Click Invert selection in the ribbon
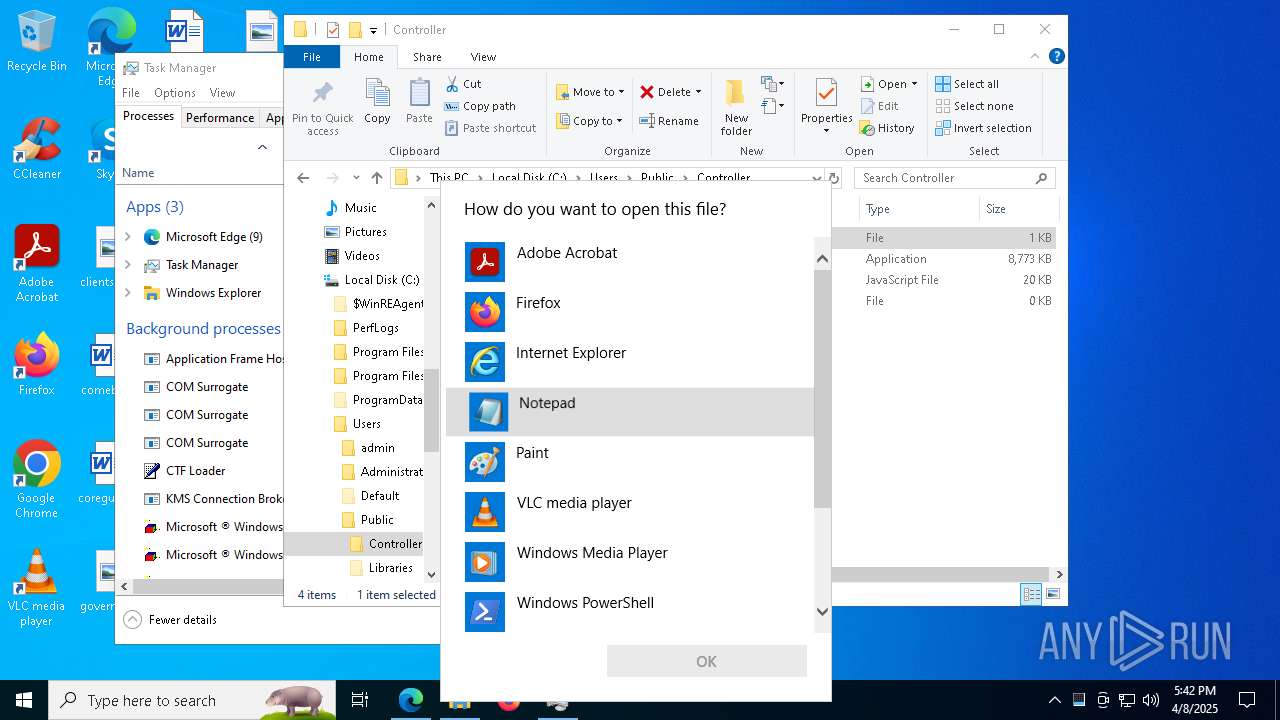Viewport: 1280px width, 720px height. click(983, 128)
